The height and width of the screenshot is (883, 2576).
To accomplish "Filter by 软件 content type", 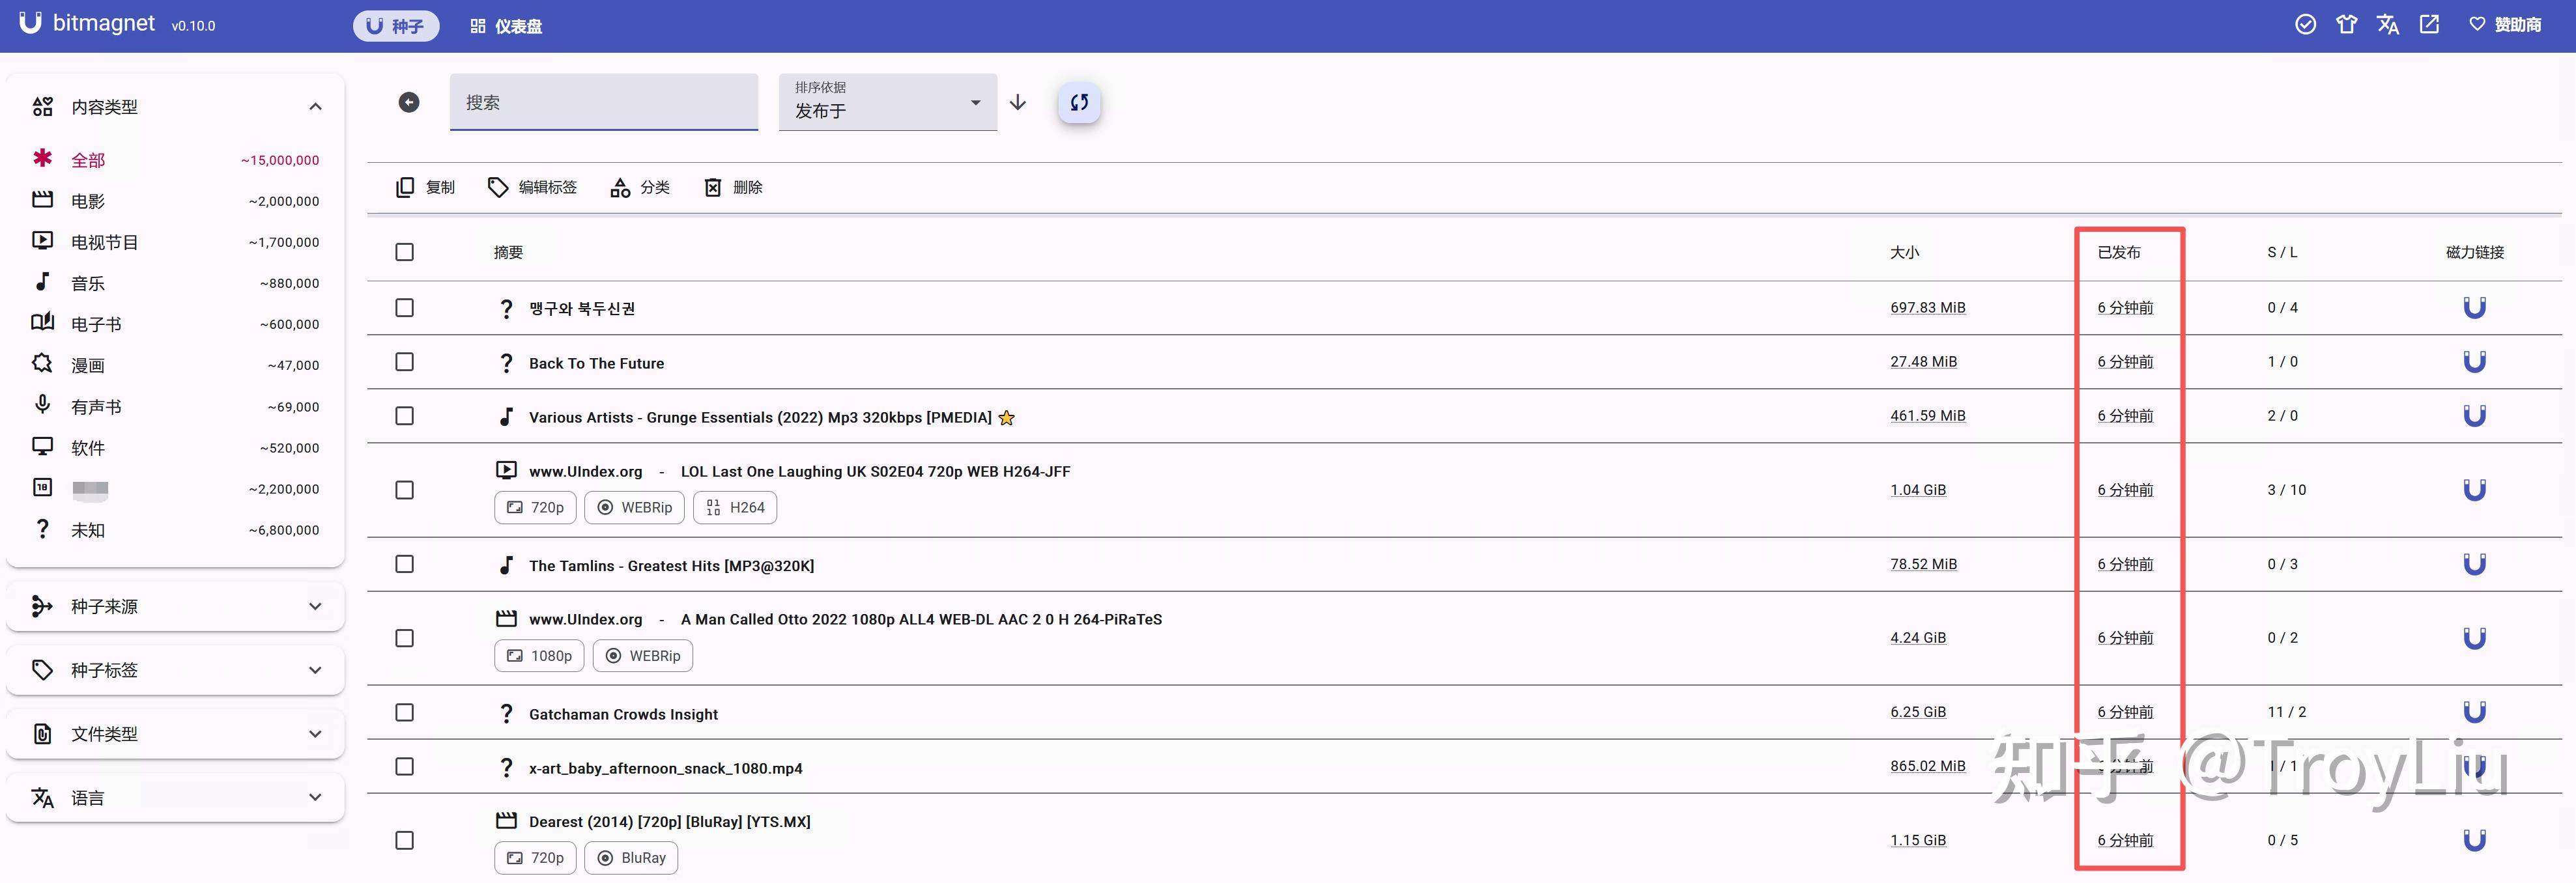I will point(176,448).
